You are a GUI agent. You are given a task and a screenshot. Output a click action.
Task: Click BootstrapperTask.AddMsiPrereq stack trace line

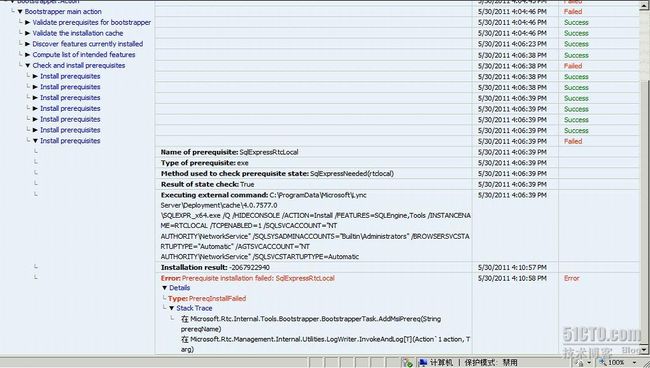311,324
